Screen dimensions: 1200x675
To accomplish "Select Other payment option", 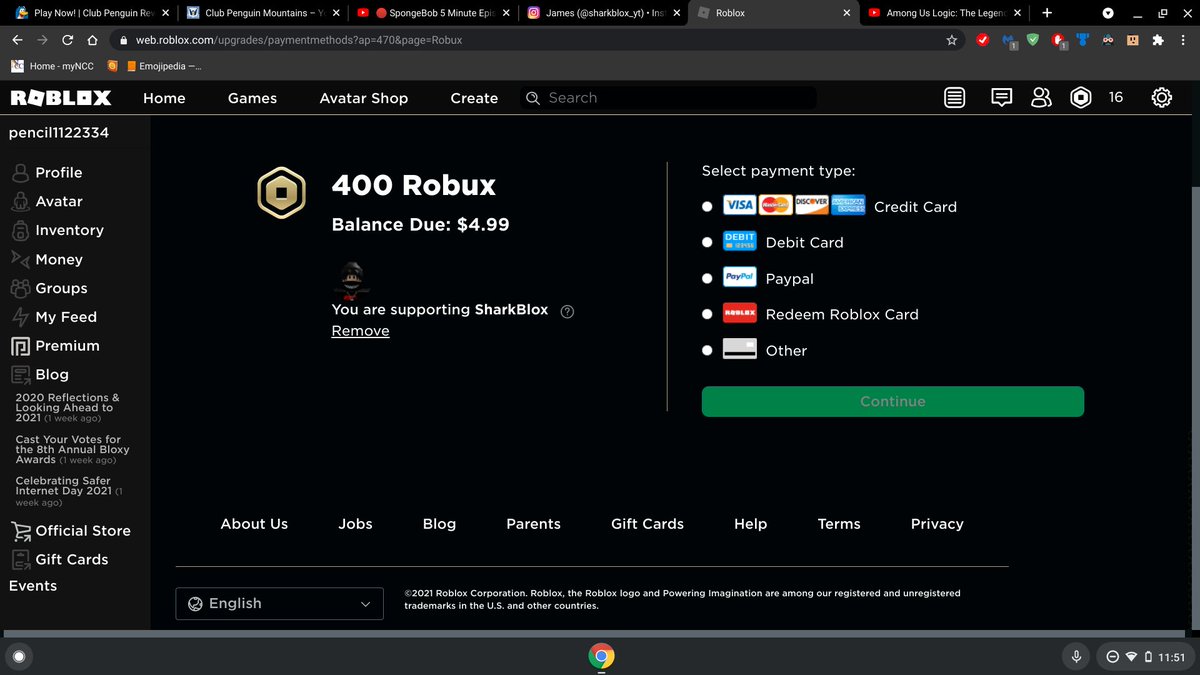I will click(x=707, y=350).
